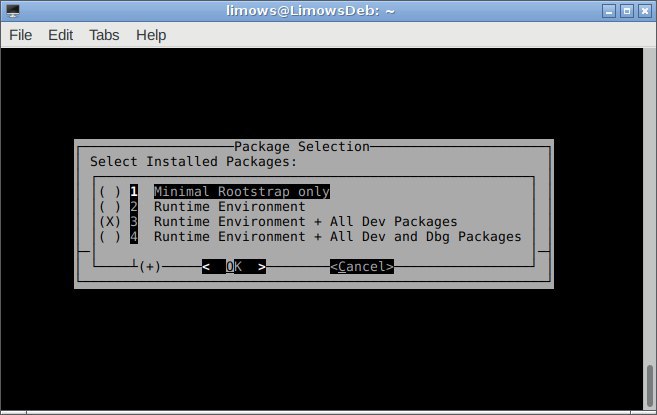Click the Cancel button in dialog
The width and height of the screenshot is (657, 415).
(362, 267)
